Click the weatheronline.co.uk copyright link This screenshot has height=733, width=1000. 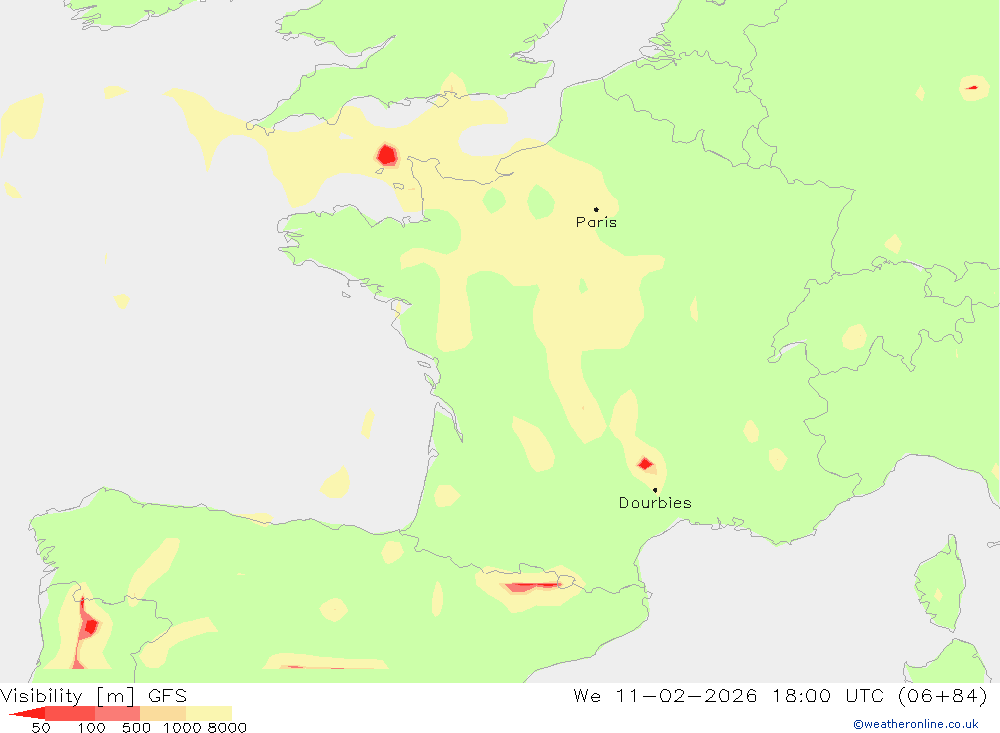point(915,724)
